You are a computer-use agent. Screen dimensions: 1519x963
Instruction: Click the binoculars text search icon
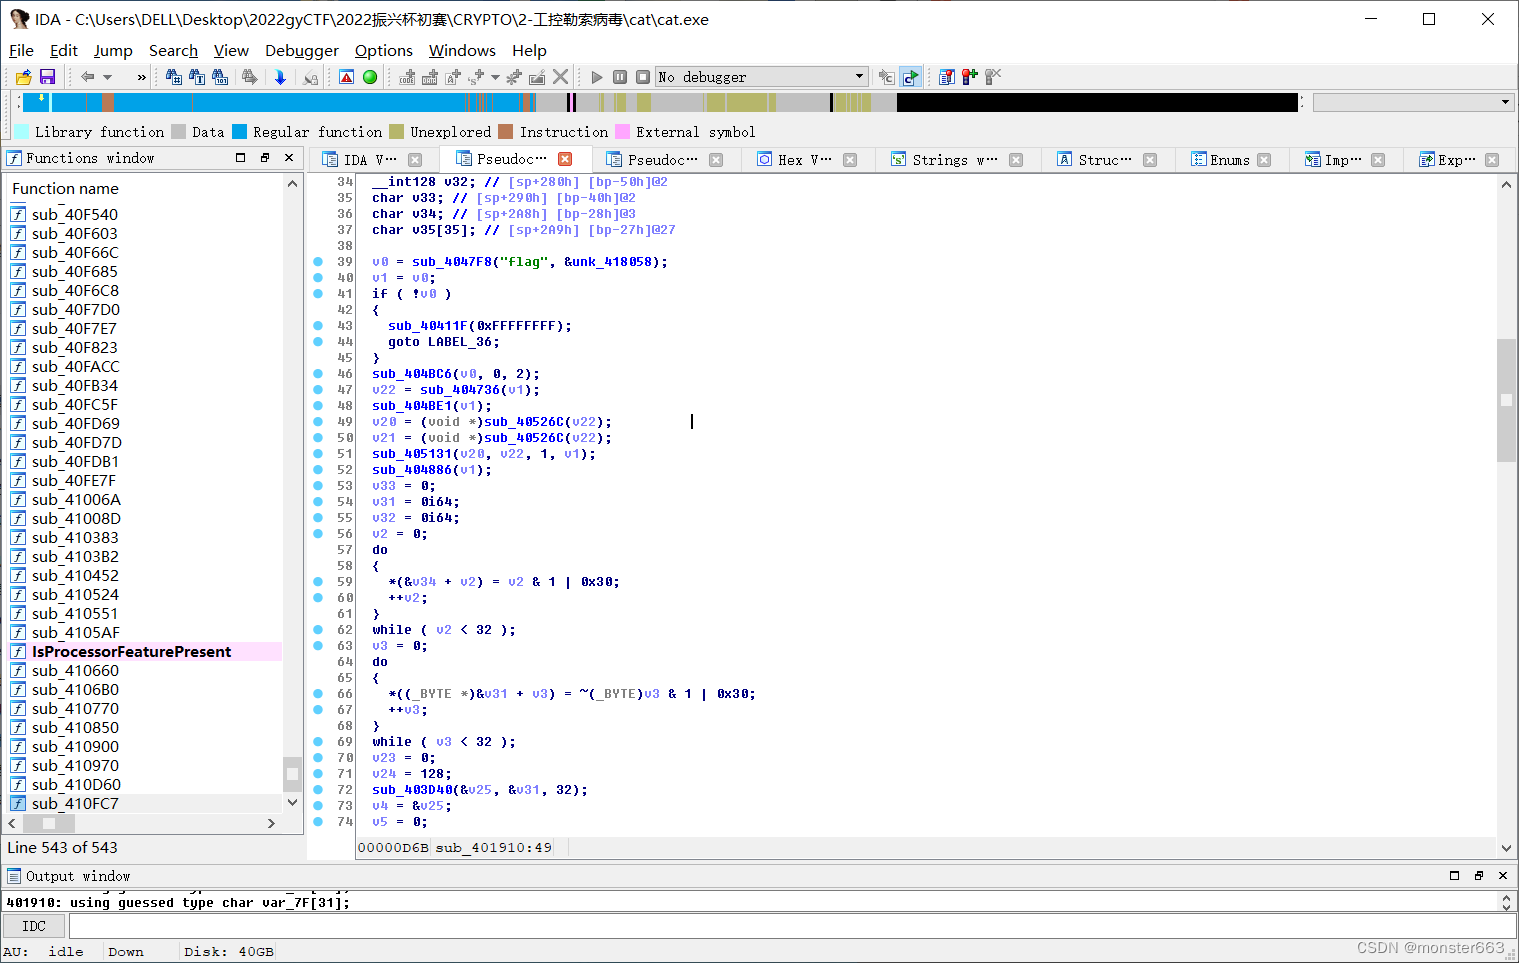coord(197,77)
